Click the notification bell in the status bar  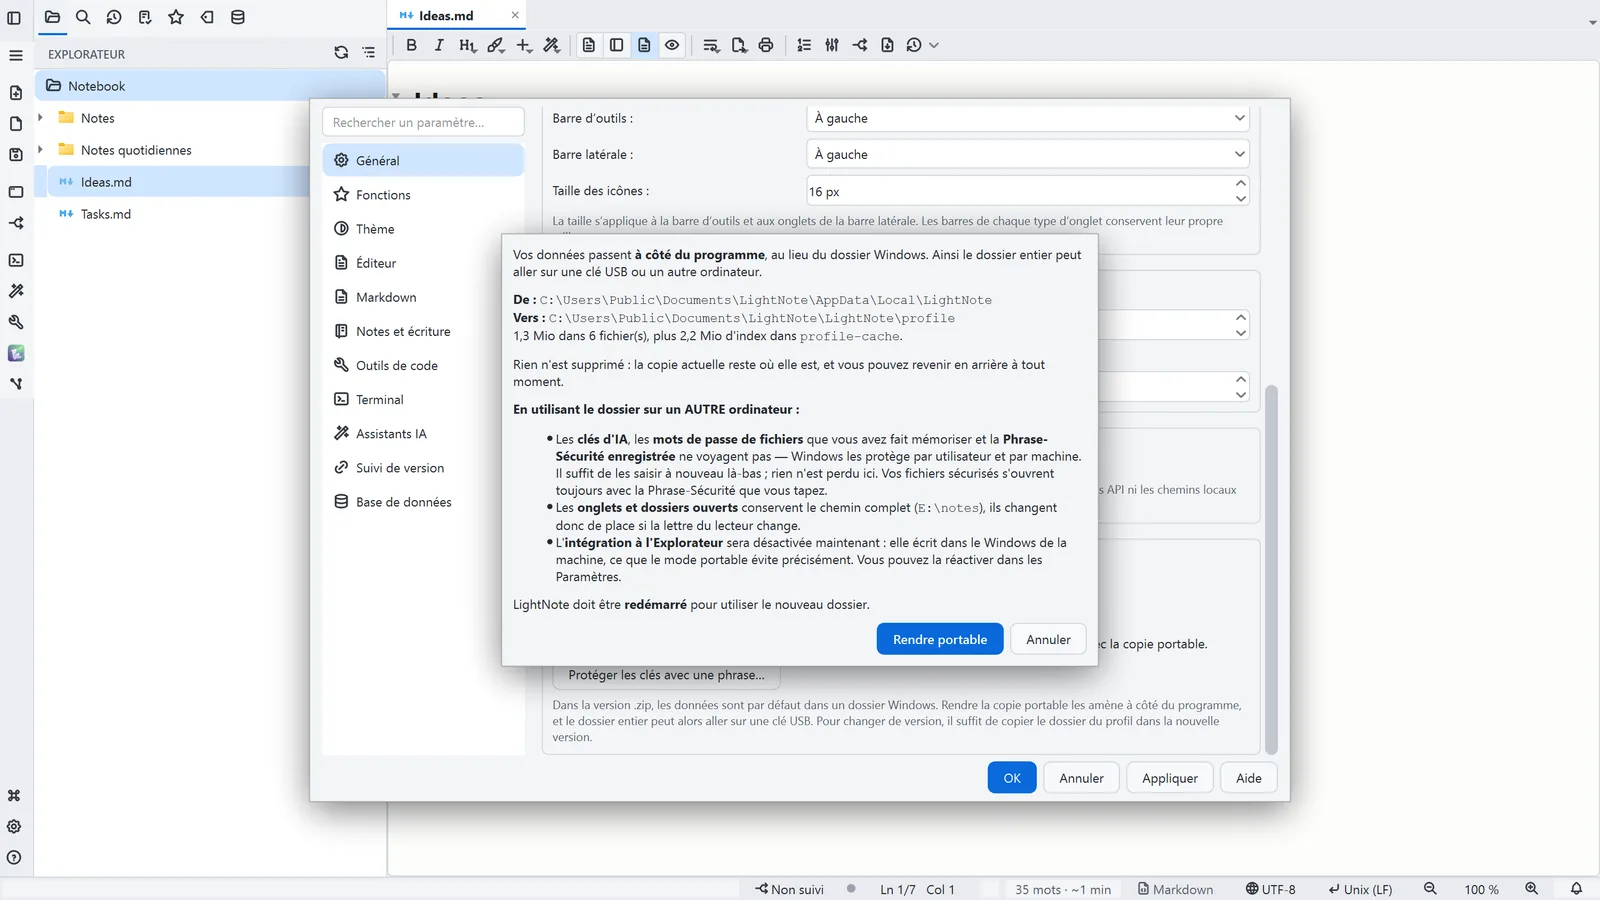1576,889
